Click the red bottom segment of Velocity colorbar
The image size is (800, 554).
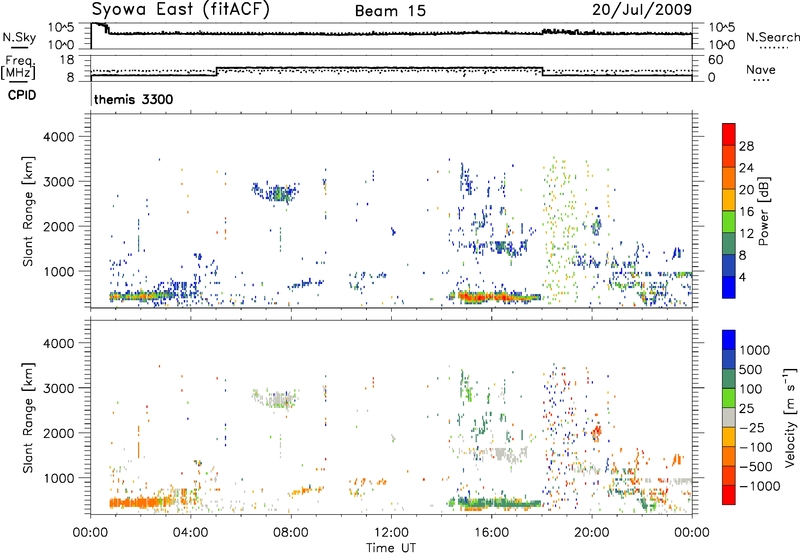[x=729, y=495]
